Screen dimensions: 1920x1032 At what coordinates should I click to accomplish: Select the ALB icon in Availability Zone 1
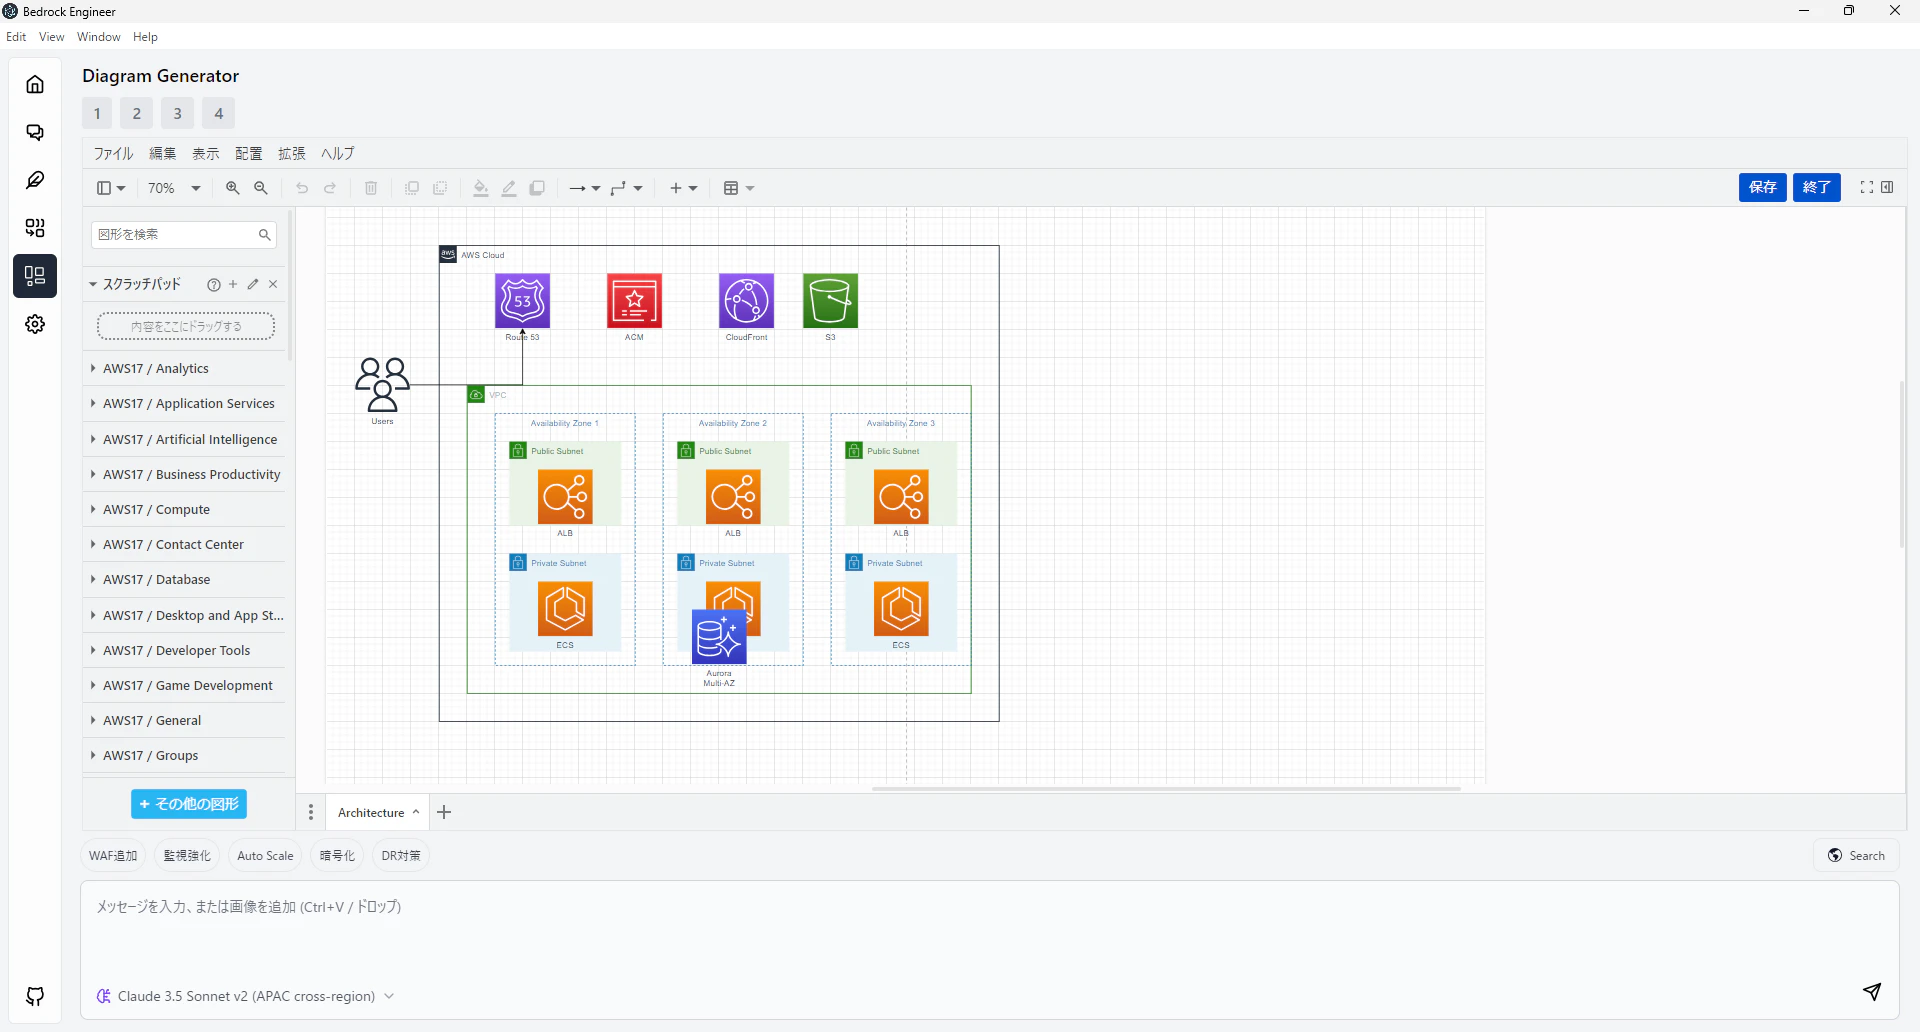coord(565,497)
